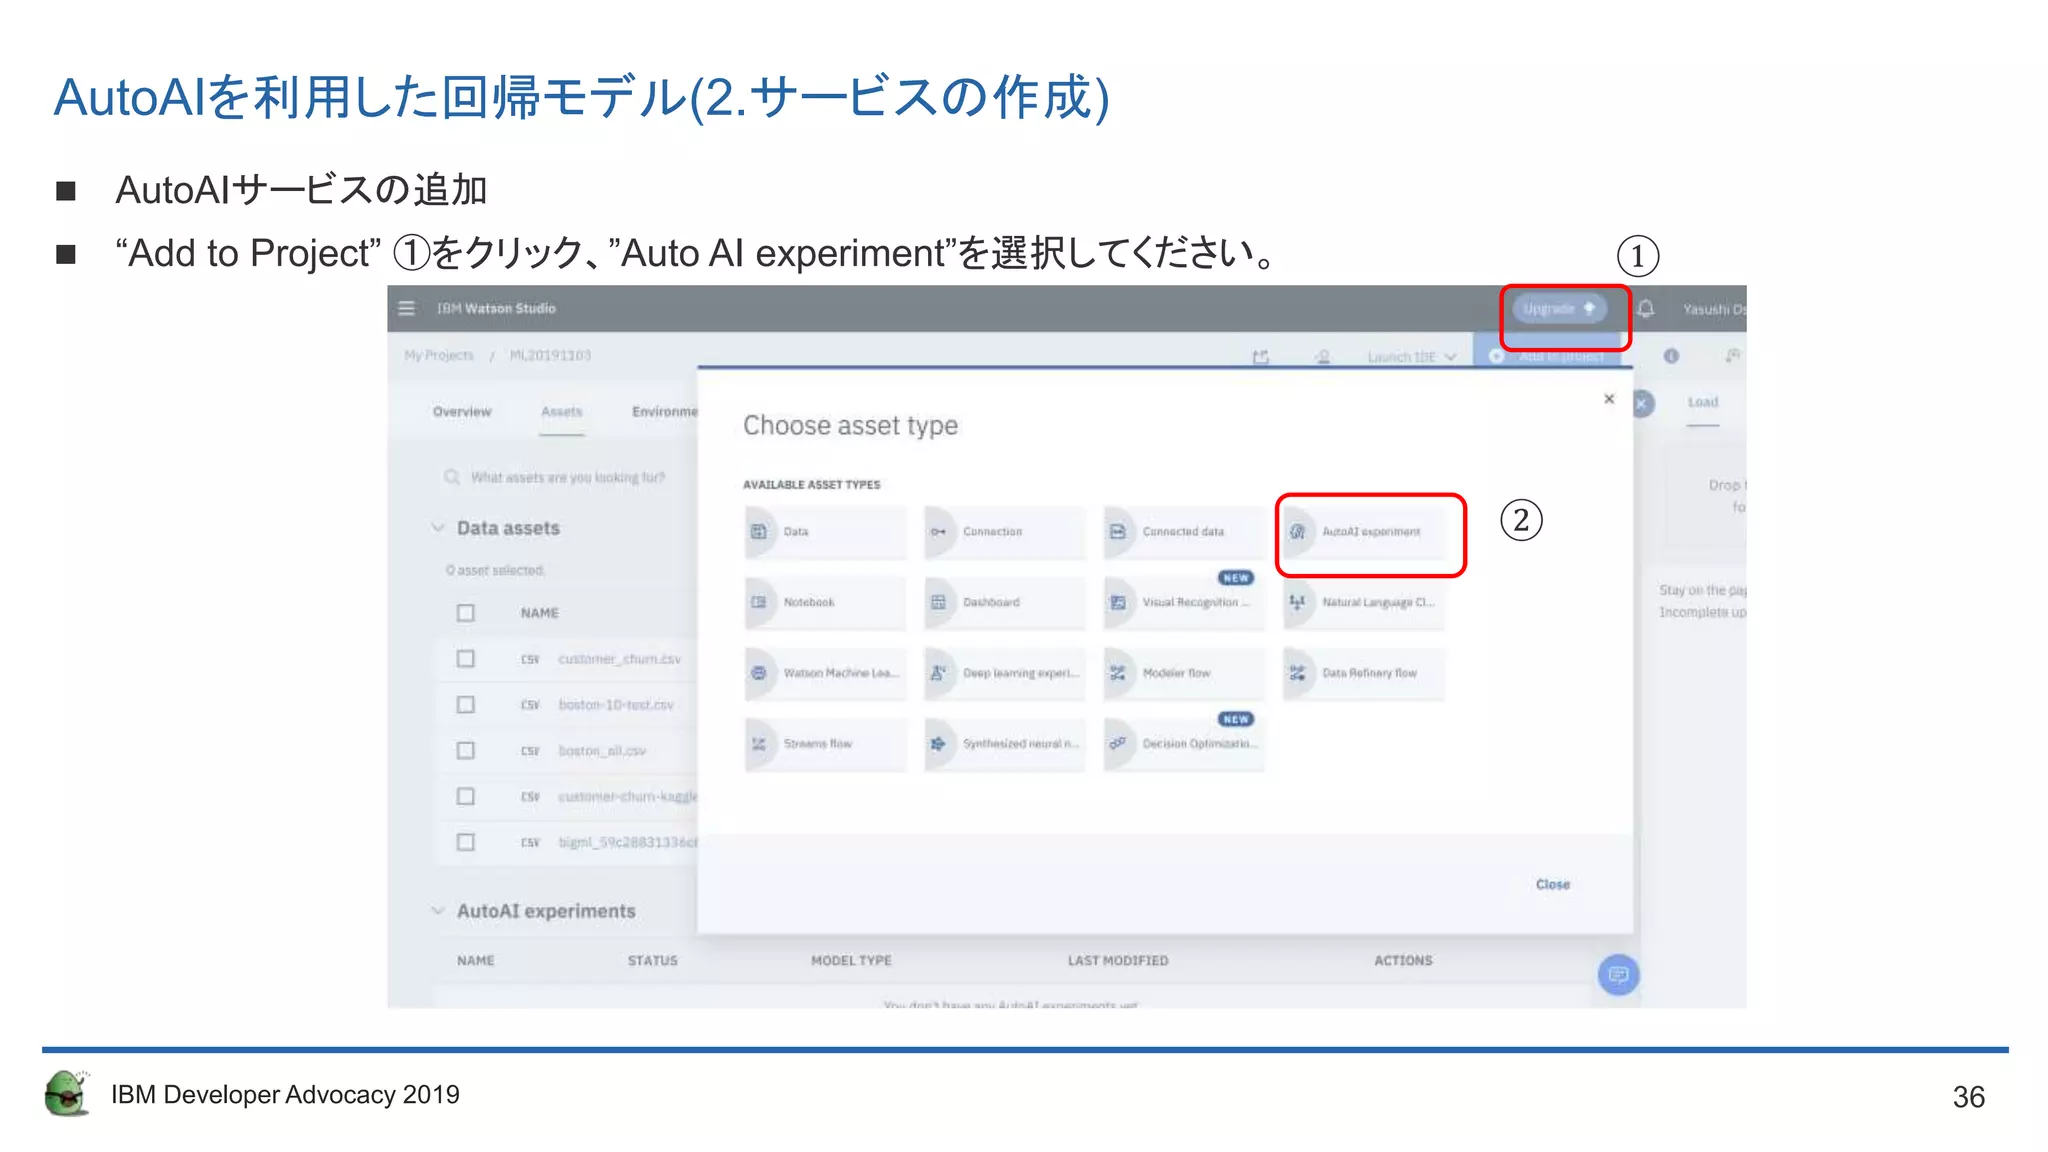The width and height of the screenshot is (2048, 1152).
Task: Check the boston_all.csv checkbox
Action: tap(465, 751)
